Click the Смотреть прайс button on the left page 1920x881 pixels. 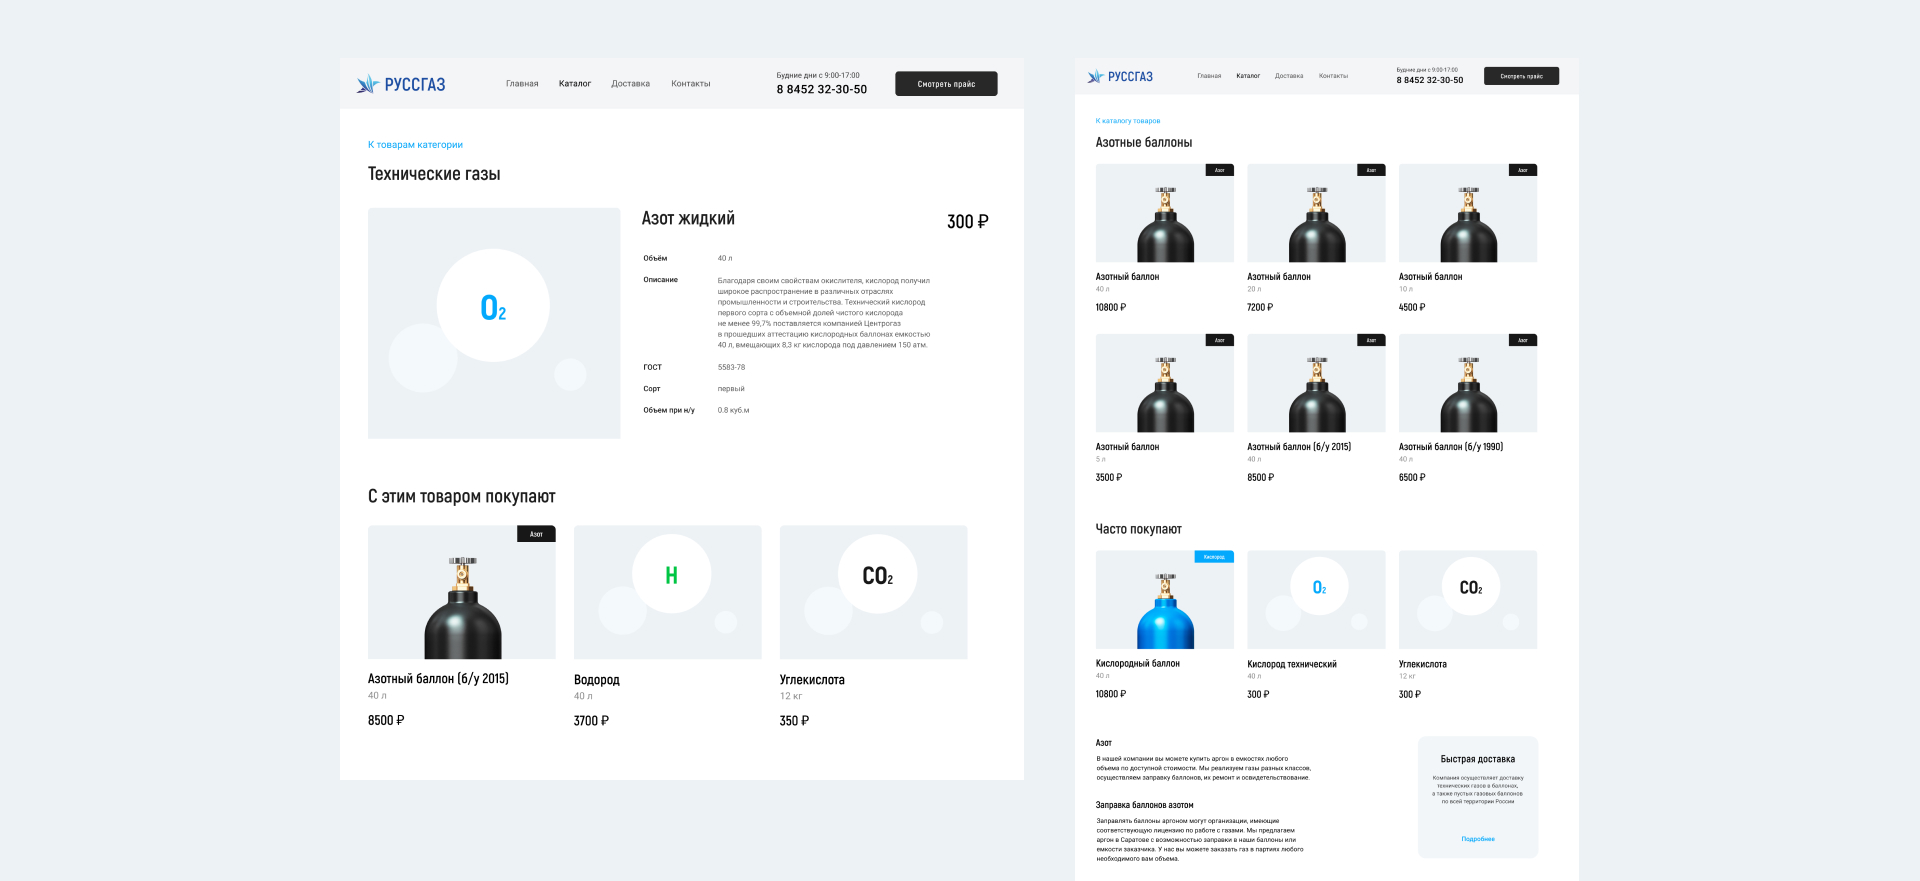coord(946,84)
